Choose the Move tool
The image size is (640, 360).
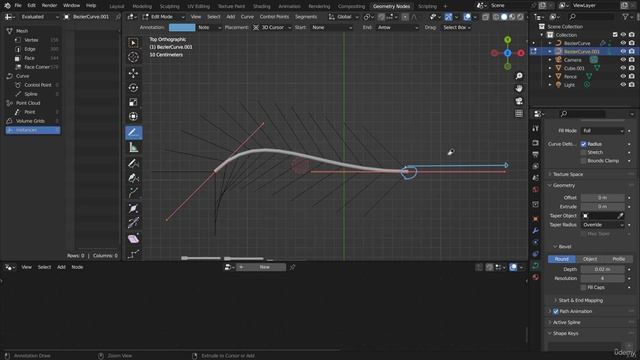(133, 73)
